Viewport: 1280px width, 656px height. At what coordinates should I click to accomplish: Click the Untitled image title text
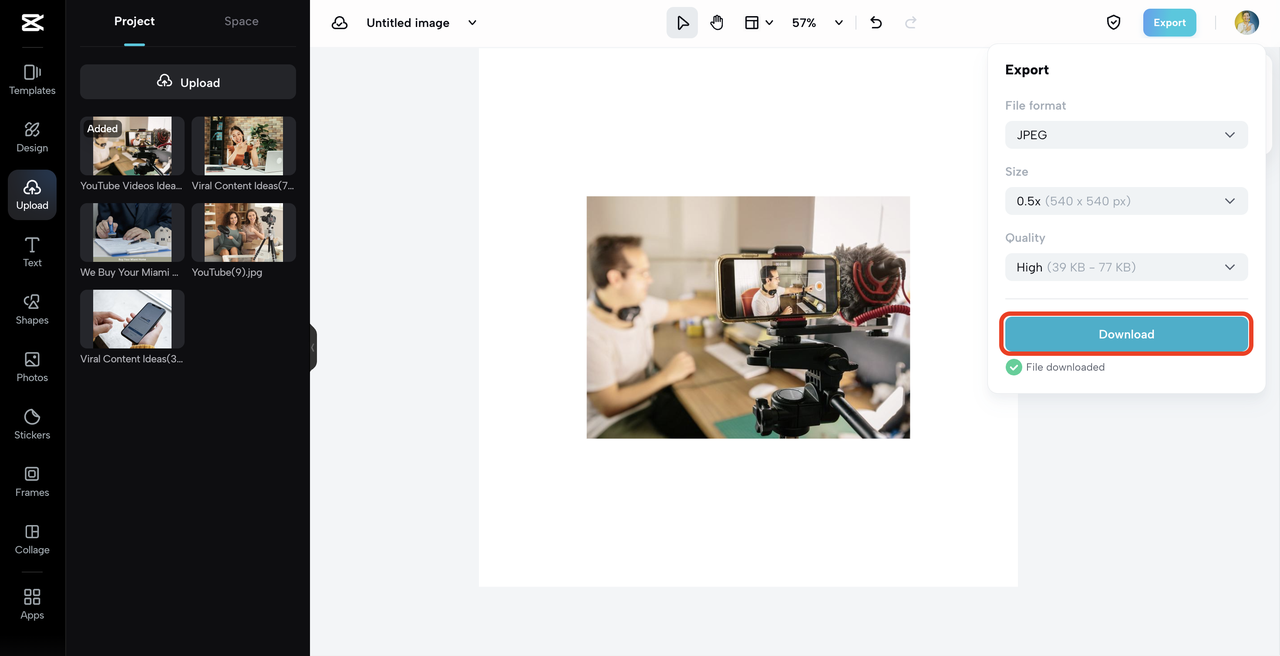tap(408, 22)
